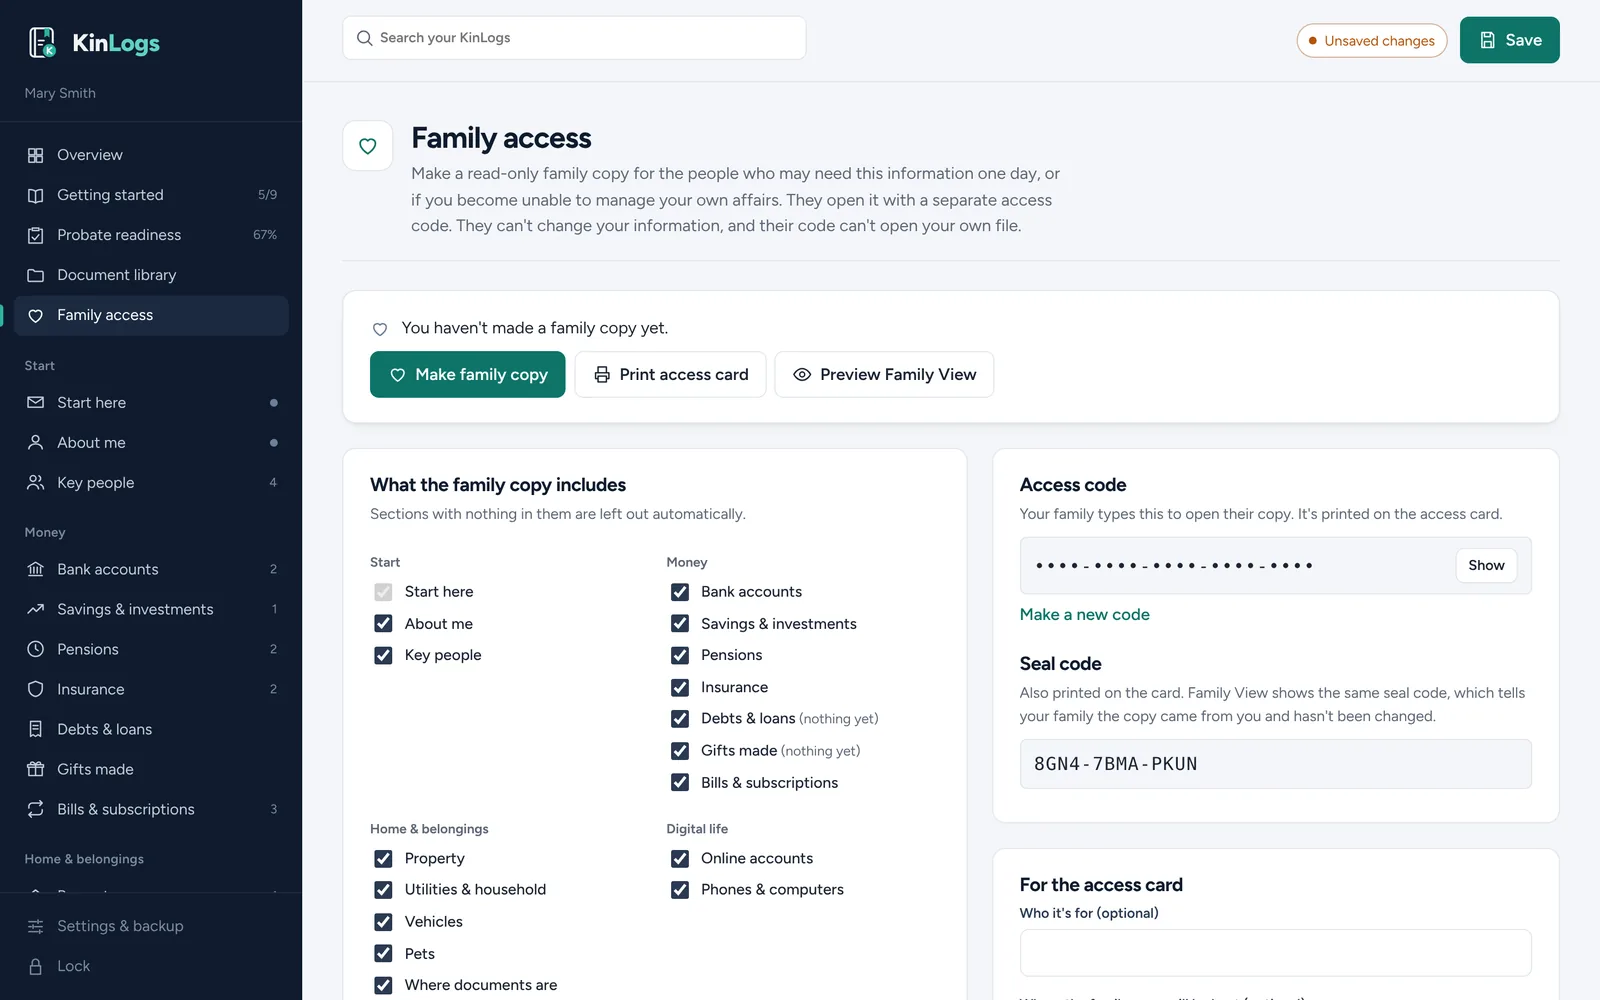1600x1000 pixels.
Task: Click the Save button
Action: point(1509,40)
